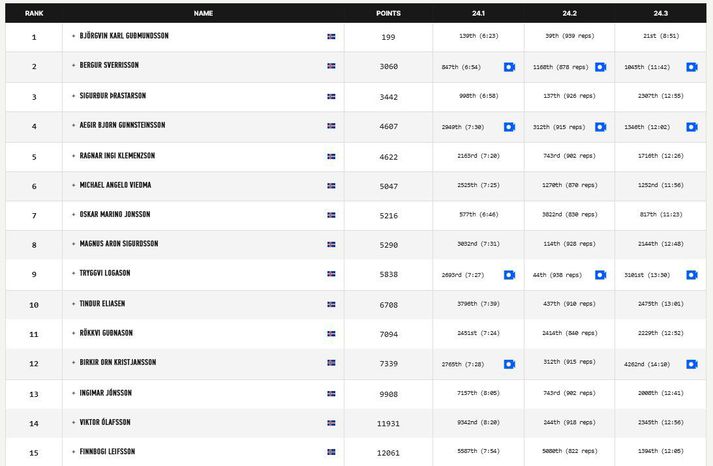Screen dimensions: 713x466
Task: Watch Tryggvi Logason's 24.2 video
Action: (600, 275)
